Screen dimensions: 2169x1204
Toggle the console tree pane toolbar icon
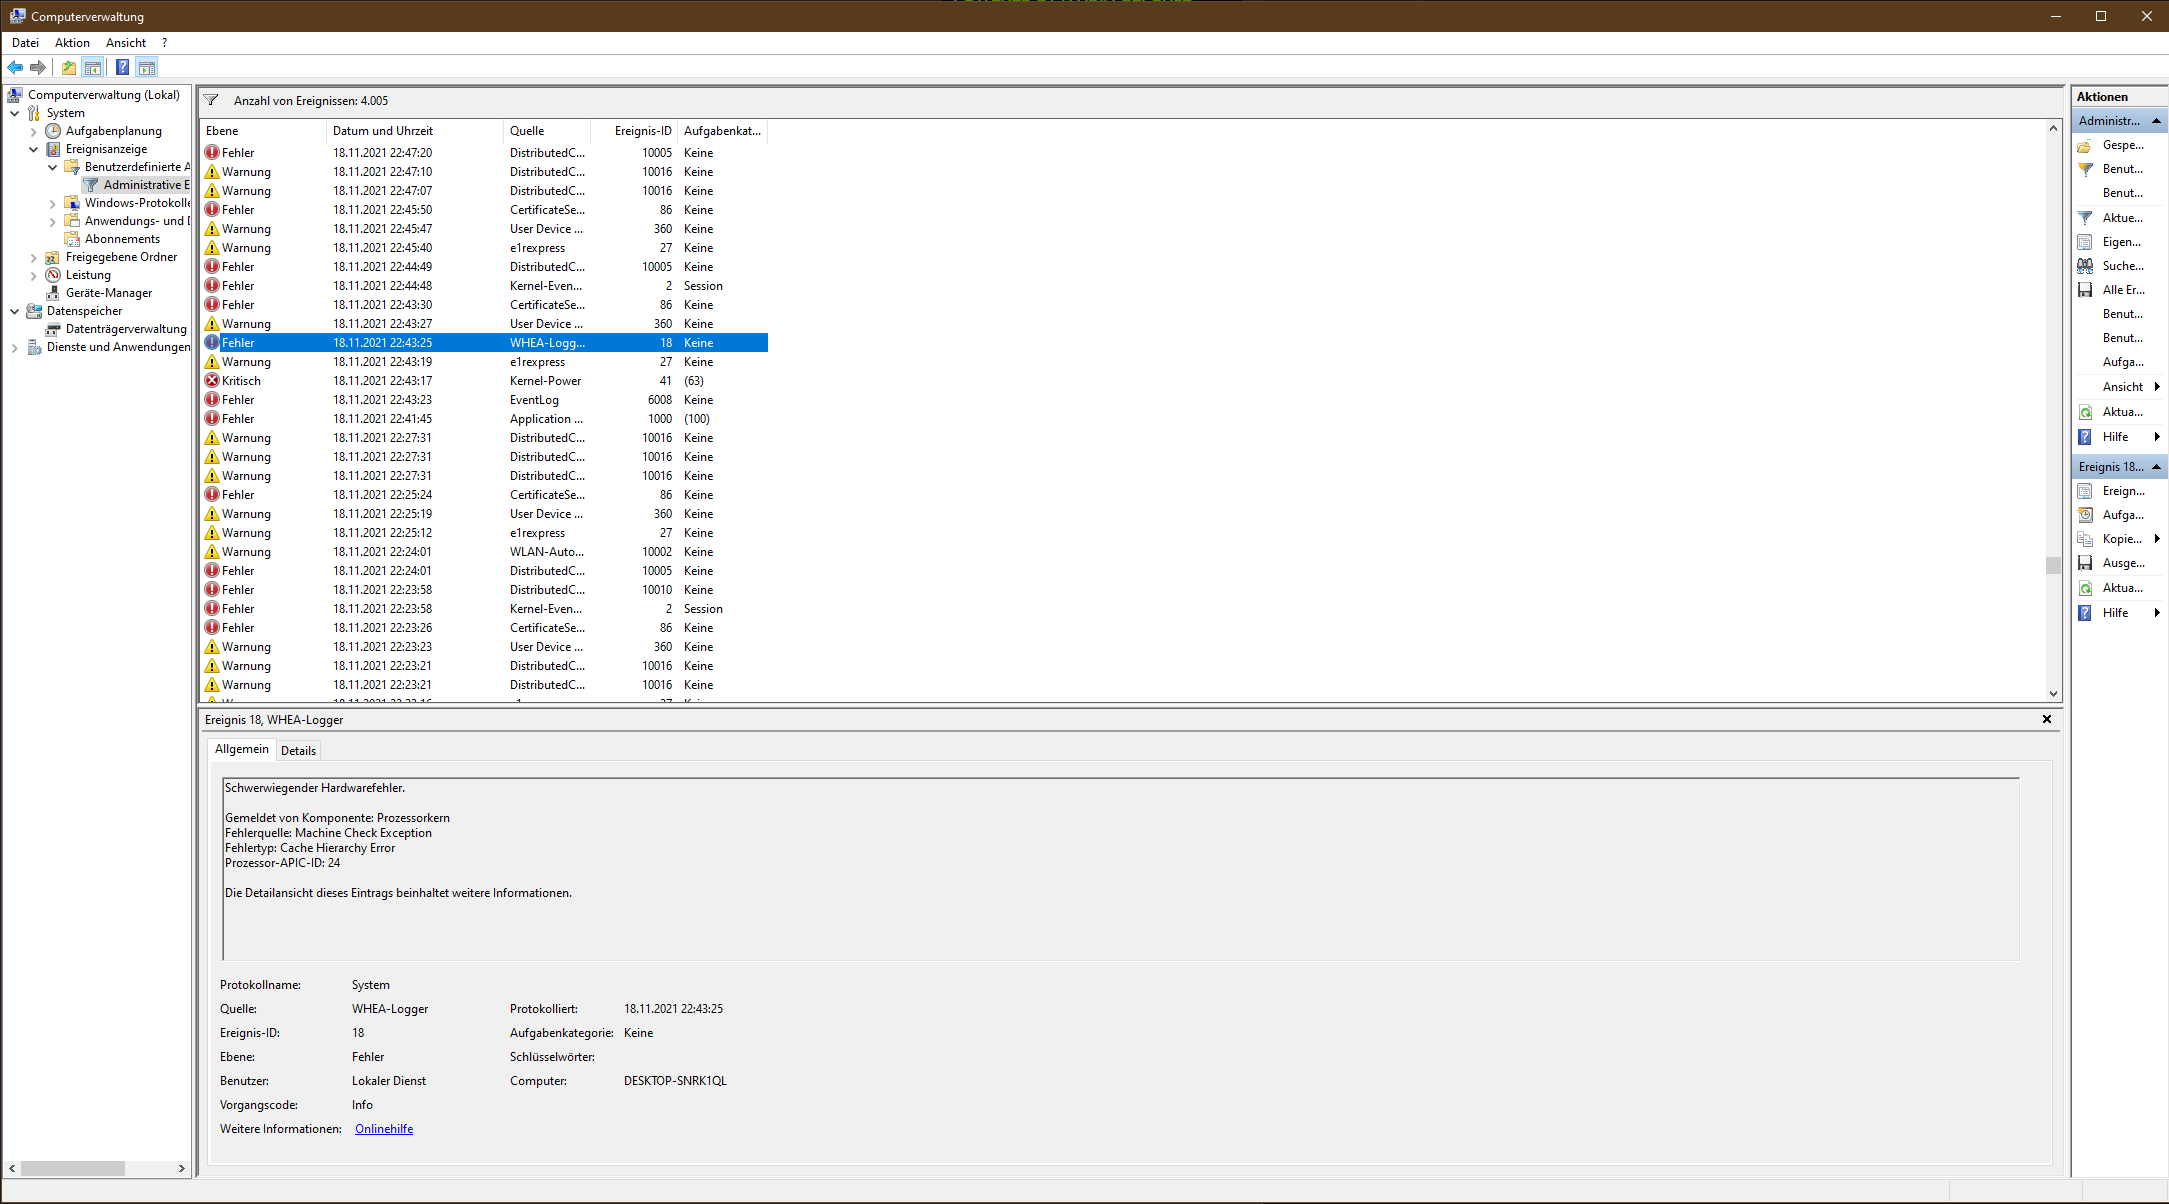tap(93, 67)
